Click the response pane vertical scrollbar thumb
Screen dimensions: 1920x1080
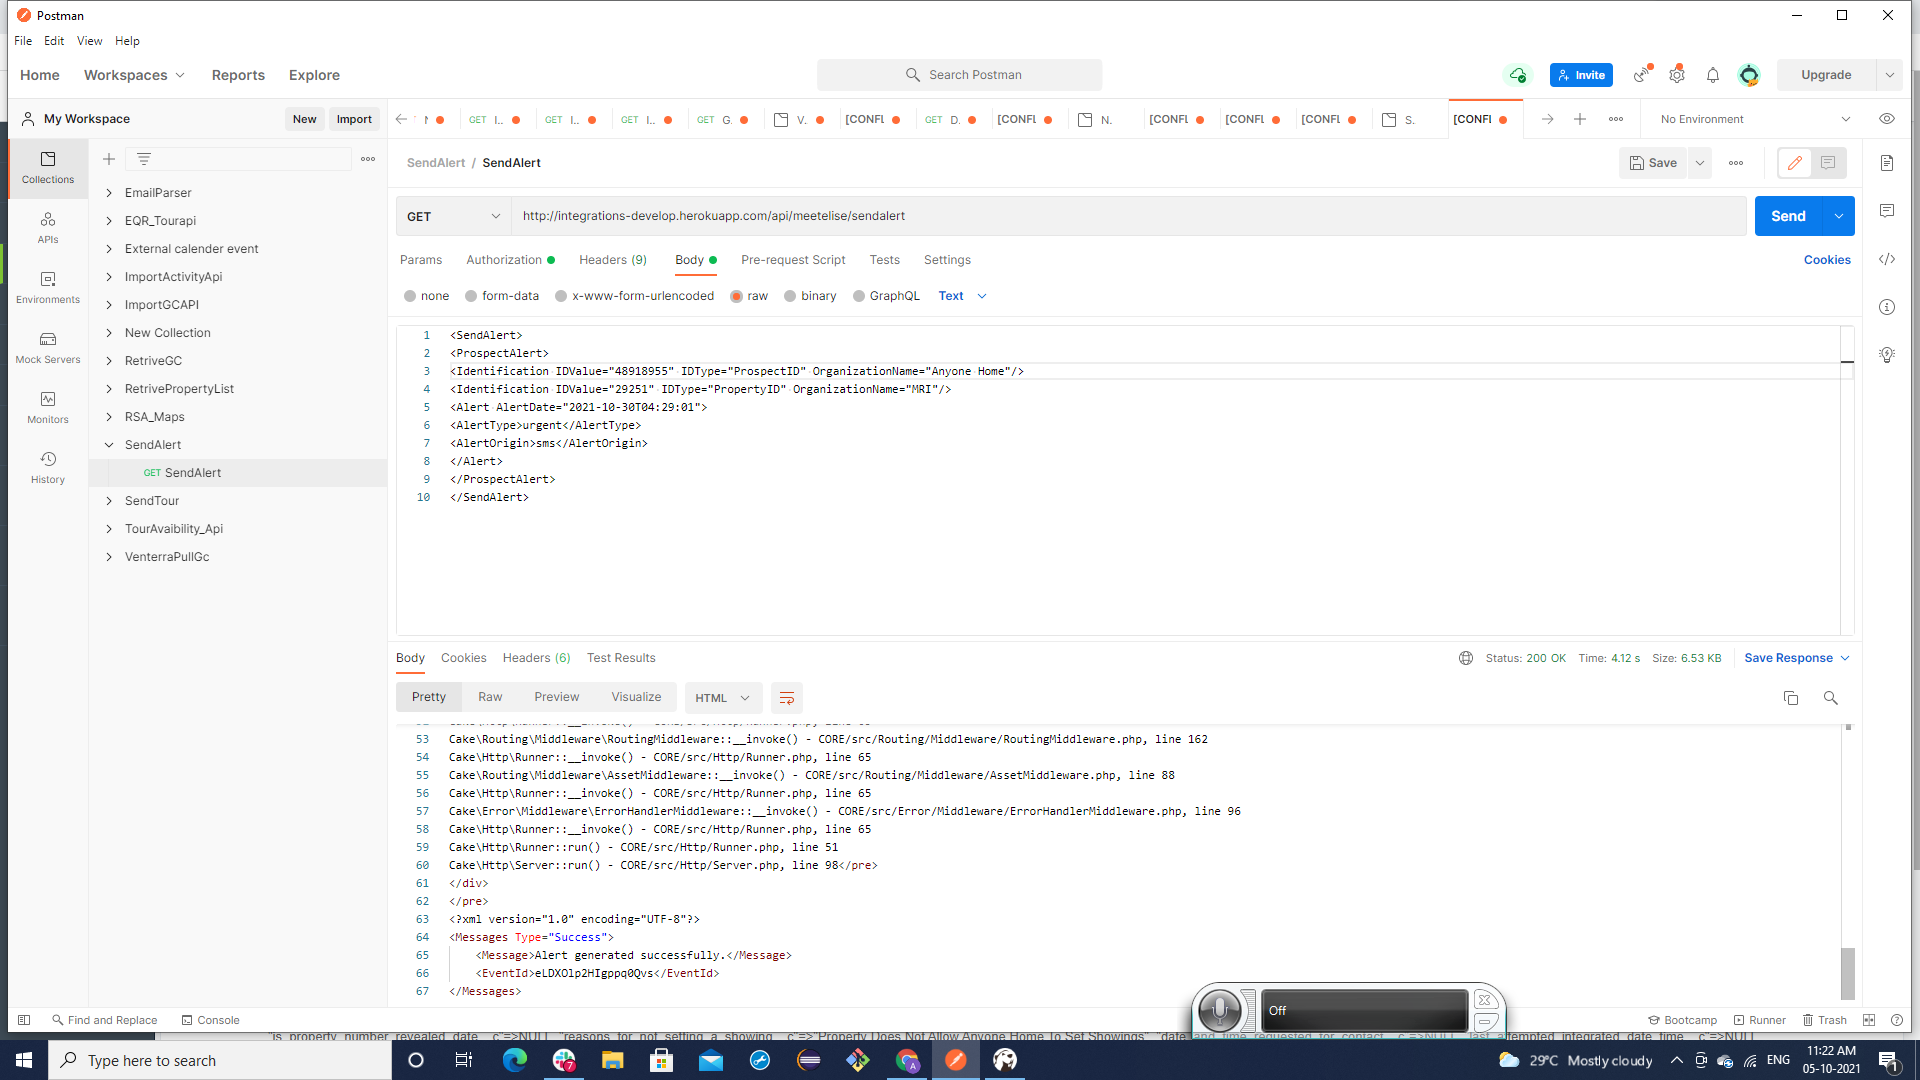point(1848,973)
